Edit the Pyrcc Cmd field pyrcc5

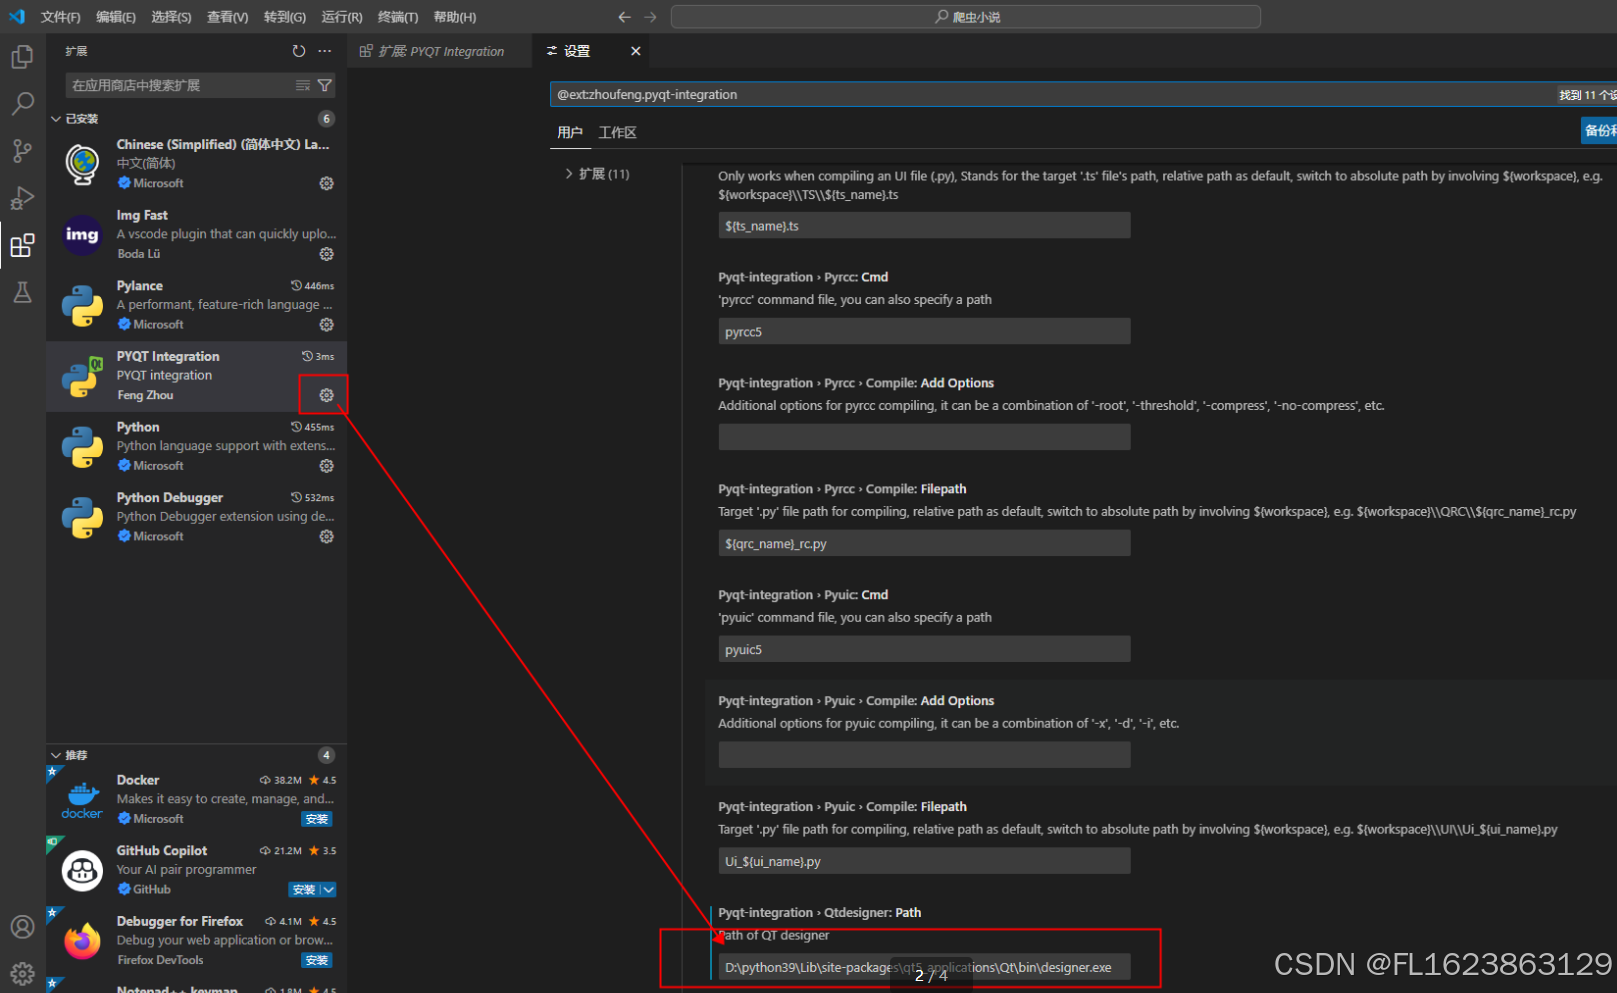[x=924, y=332]
